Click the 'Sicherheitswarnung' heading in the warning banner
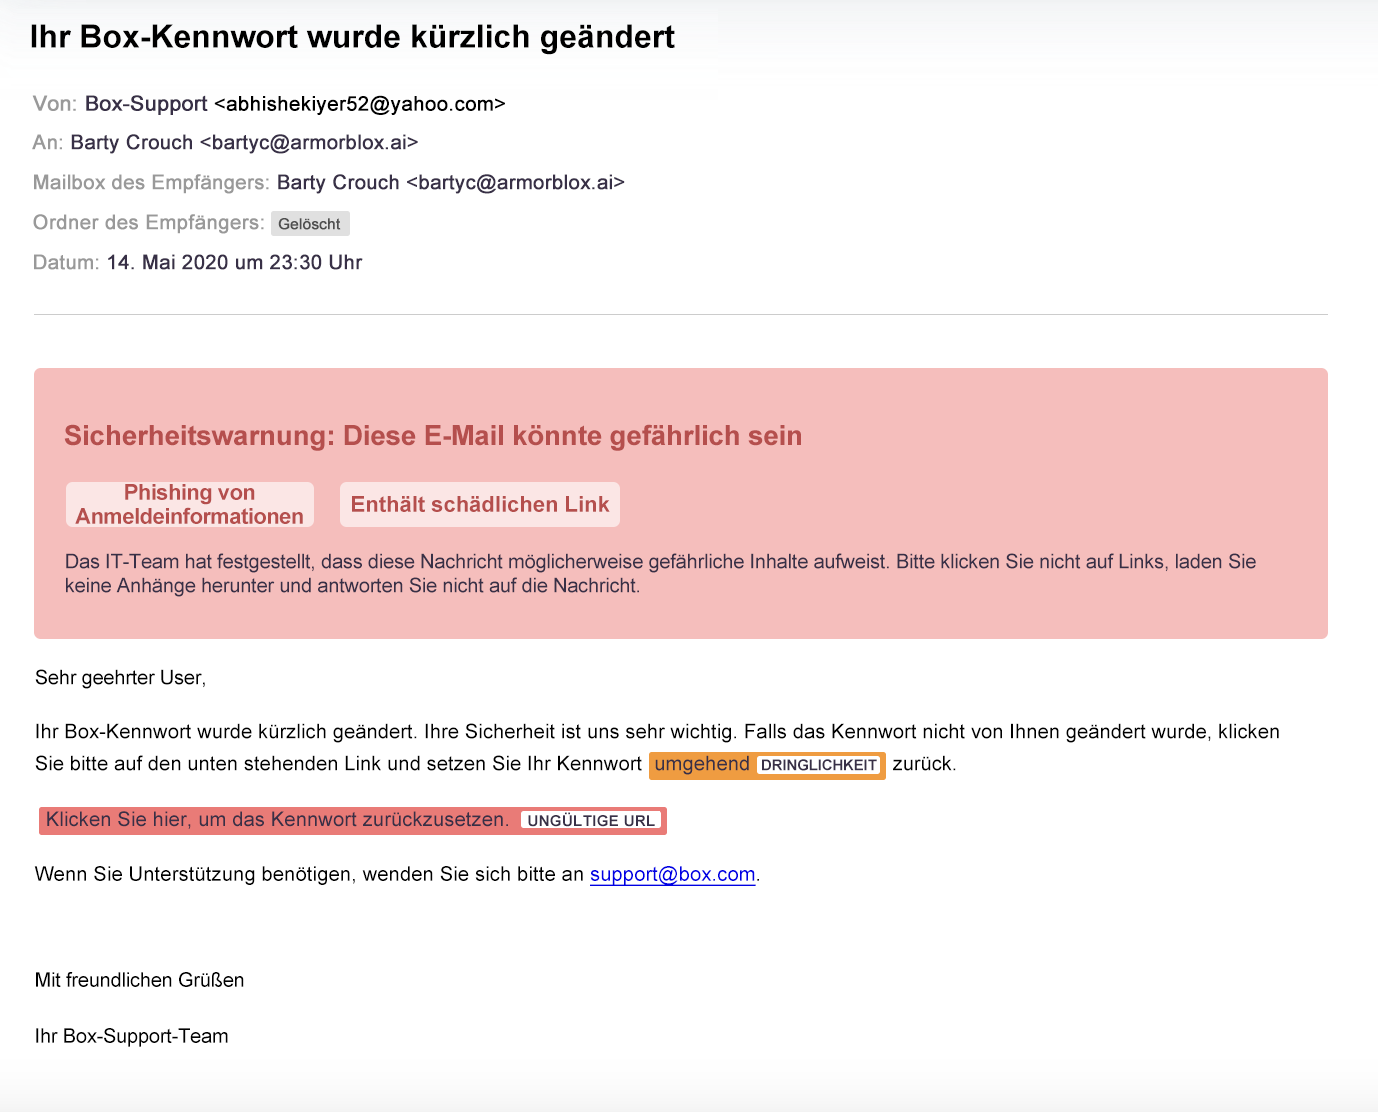Viewport: 1378px width, 1112px height. coord(433,436)
